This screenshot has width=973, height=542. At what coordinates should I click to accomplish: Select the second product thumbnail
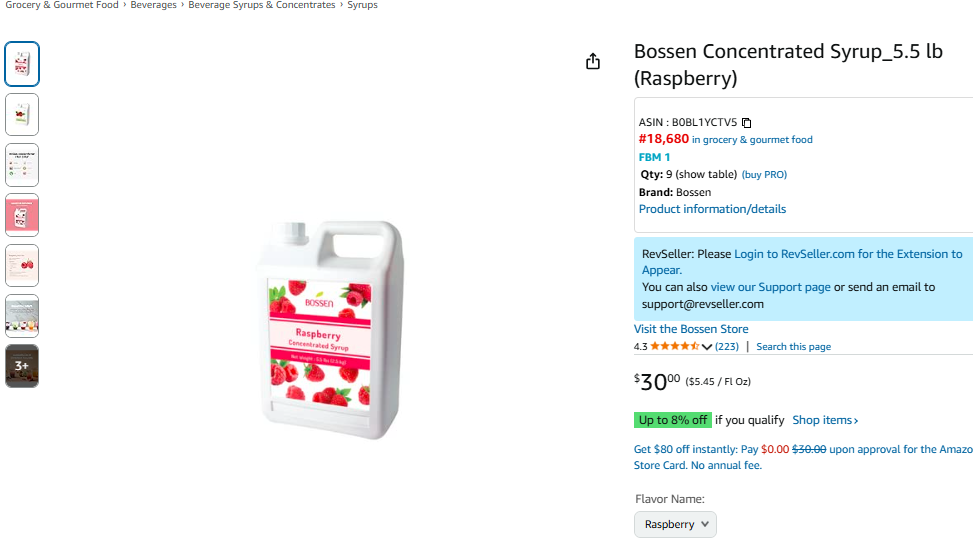click(x=22, y=114)
